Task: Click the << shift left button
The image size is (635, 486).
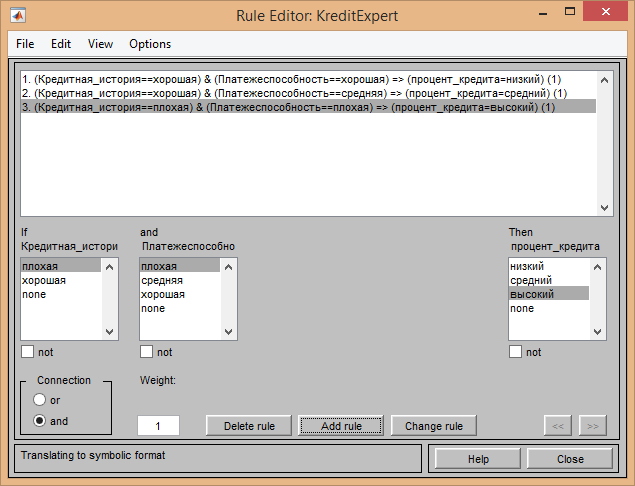Action: point(558,426)
